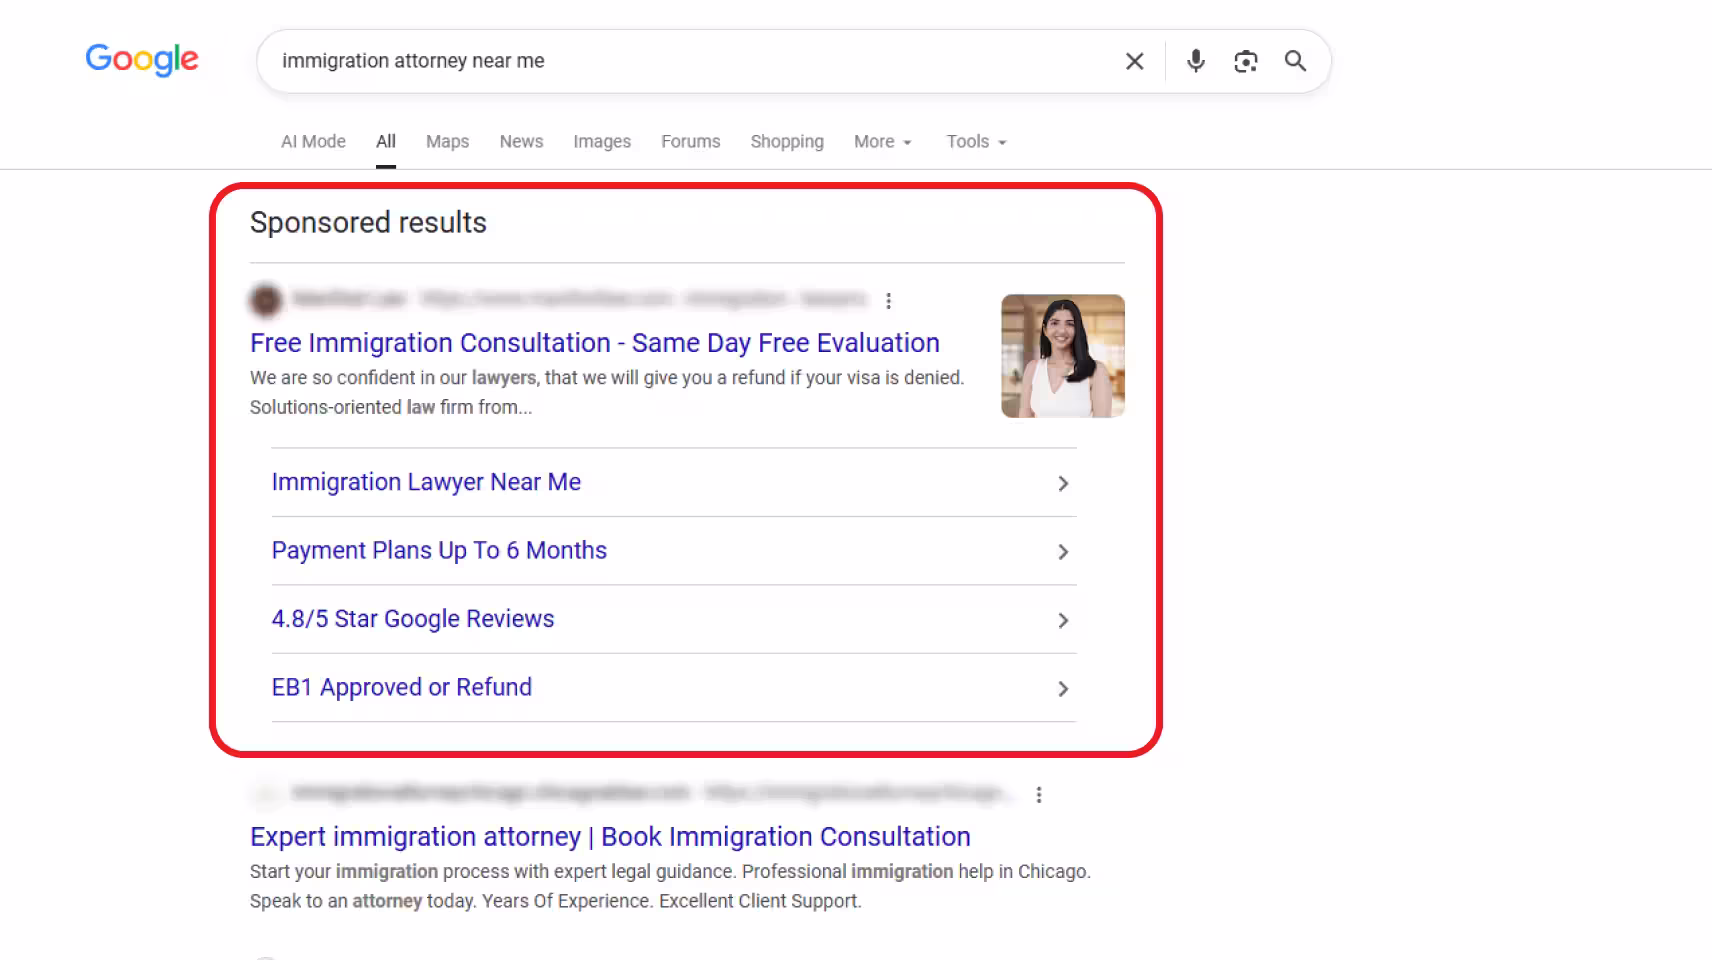Image resolution: width=1712 pixels, height=960 pixels.
Task: Click description starting 'Start your immigration process'
Action: (x=670, y=886)
